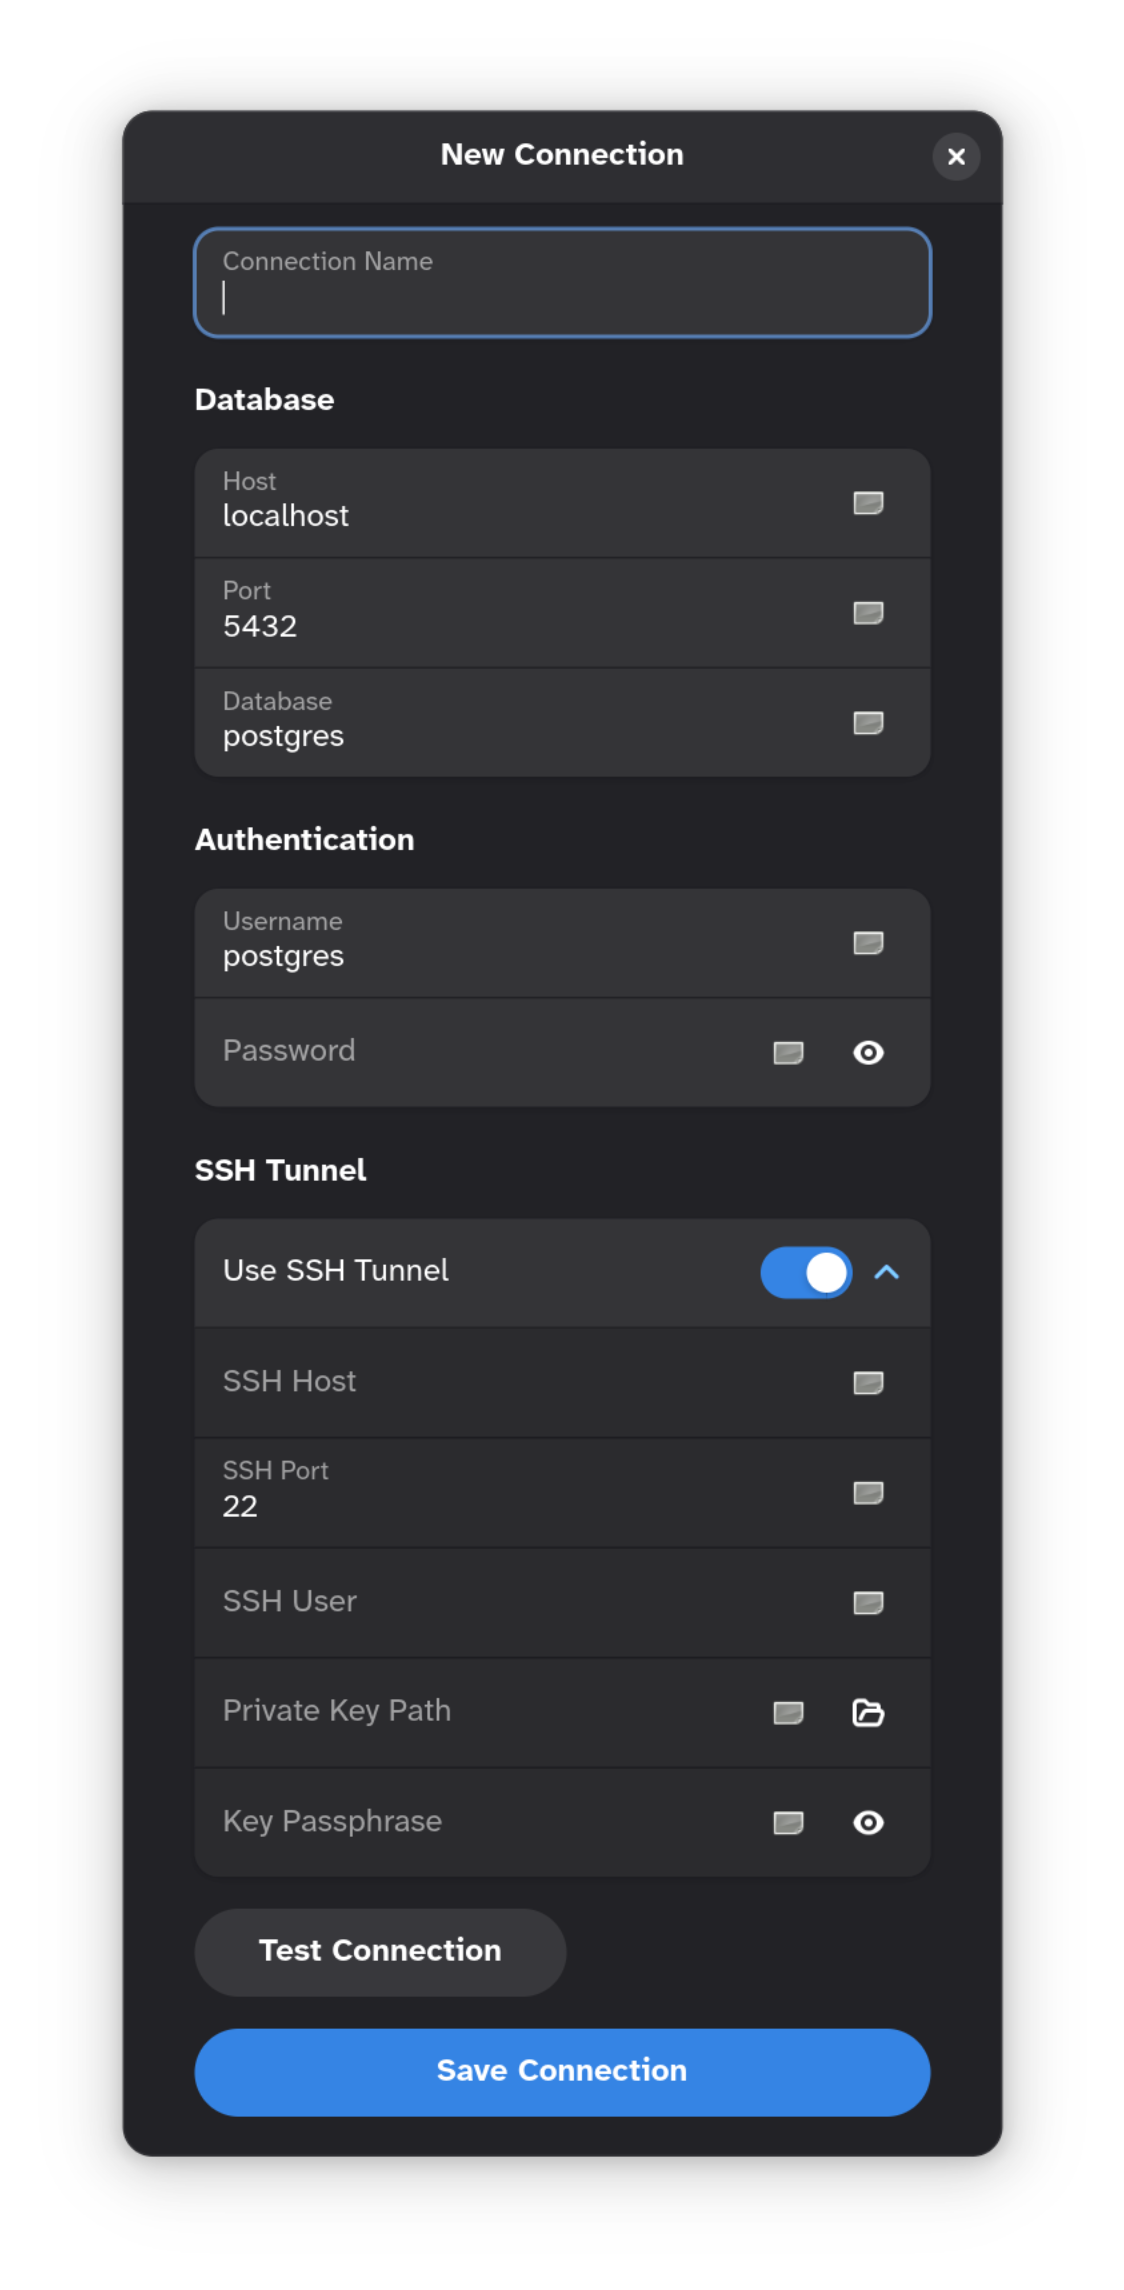This screenshot has height=2290, width=1124.
Task: Click the paste icon next to Port 5432
Action: 868,613
